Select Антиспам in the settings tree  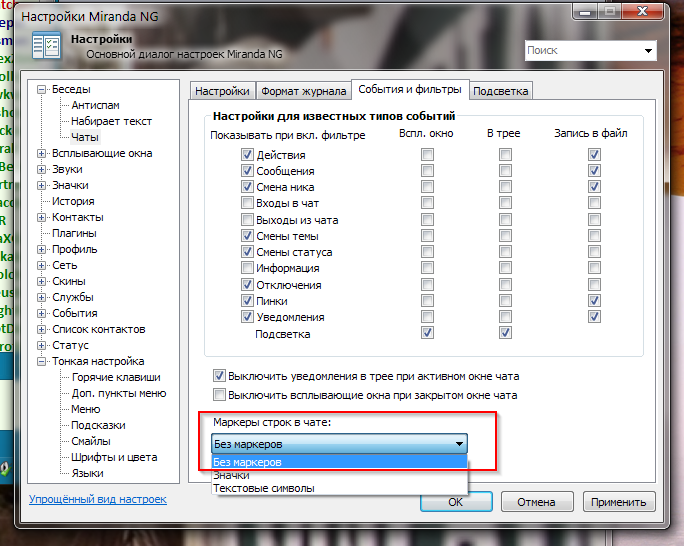click(x=95, y=105)
